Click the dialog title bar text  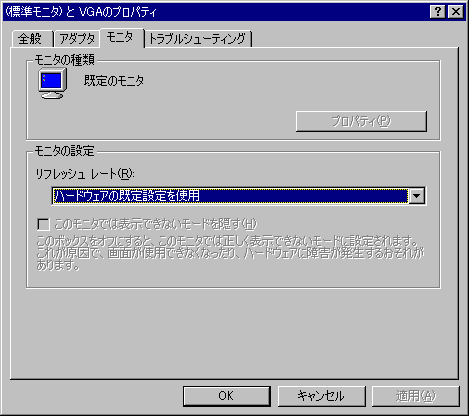pos(81,12)
